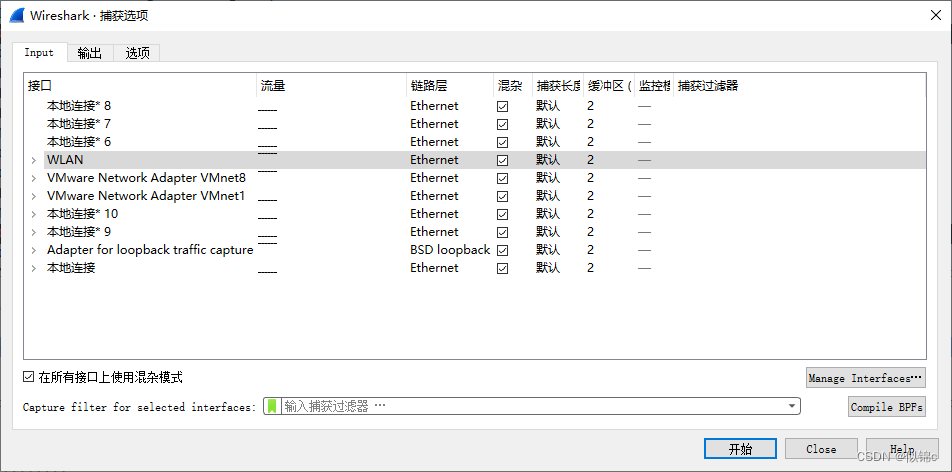
Task: Expand the 本地连接* 10 interface
Action: tap(34, 214)
